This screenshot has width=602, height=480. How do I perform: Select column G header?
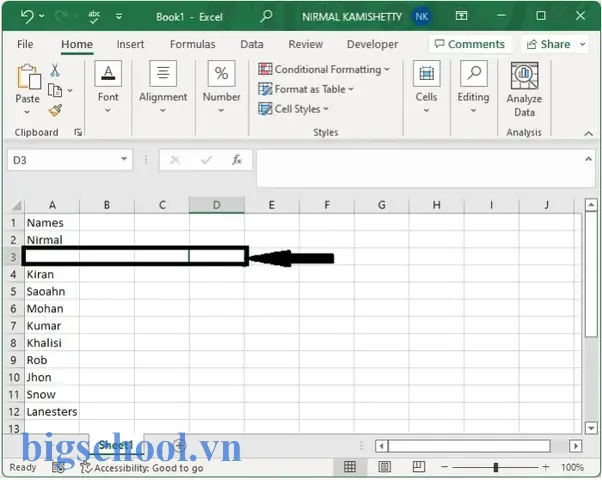(382, 205)
